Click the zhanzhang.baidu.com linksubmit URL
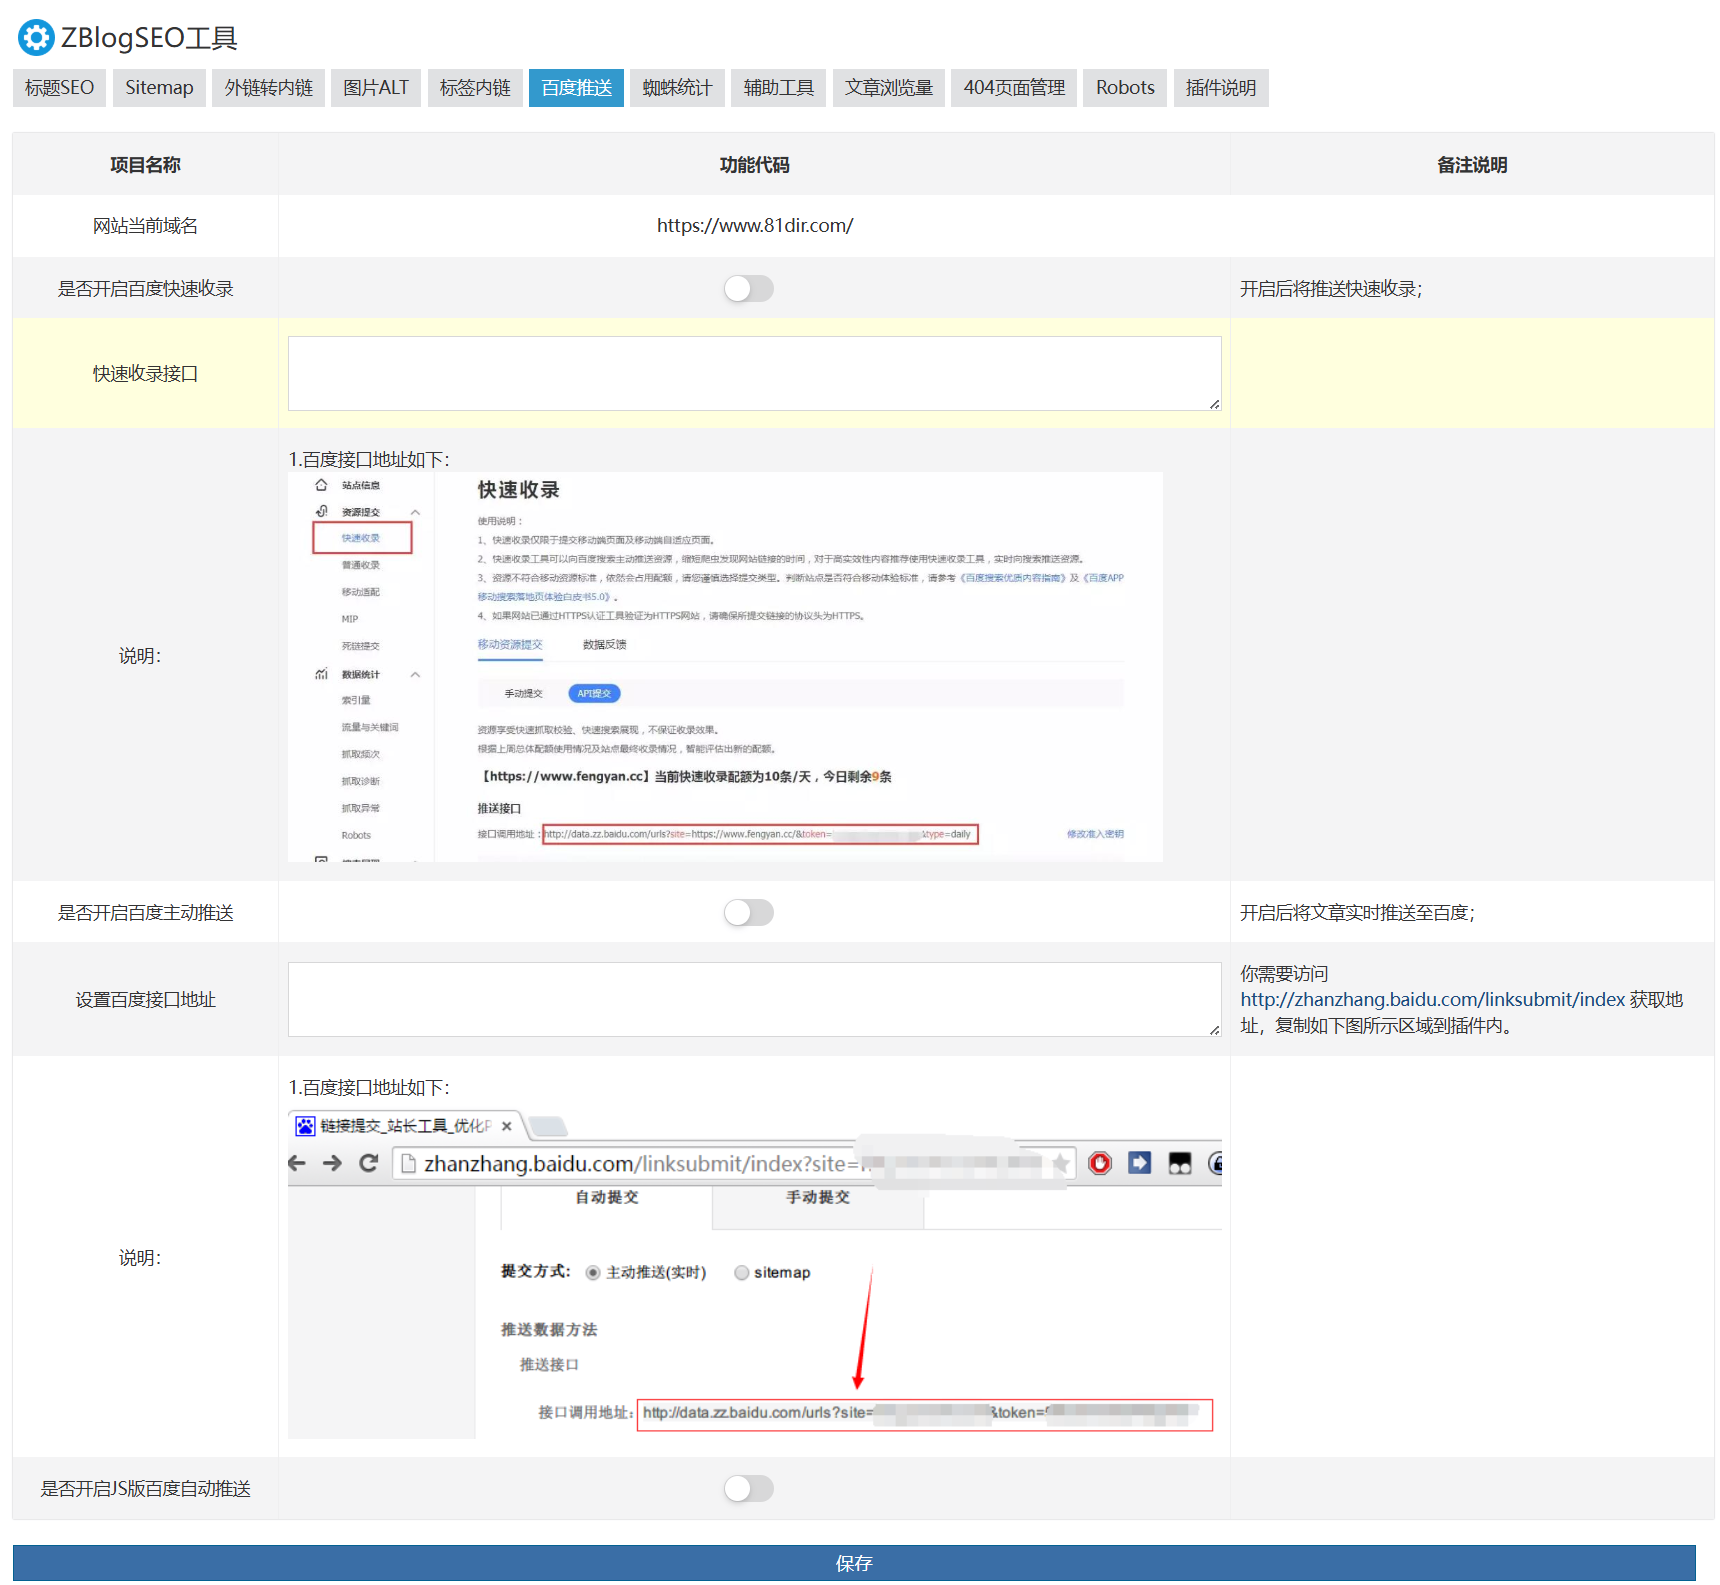1720x1585 pixels. coord(1432,1000)
